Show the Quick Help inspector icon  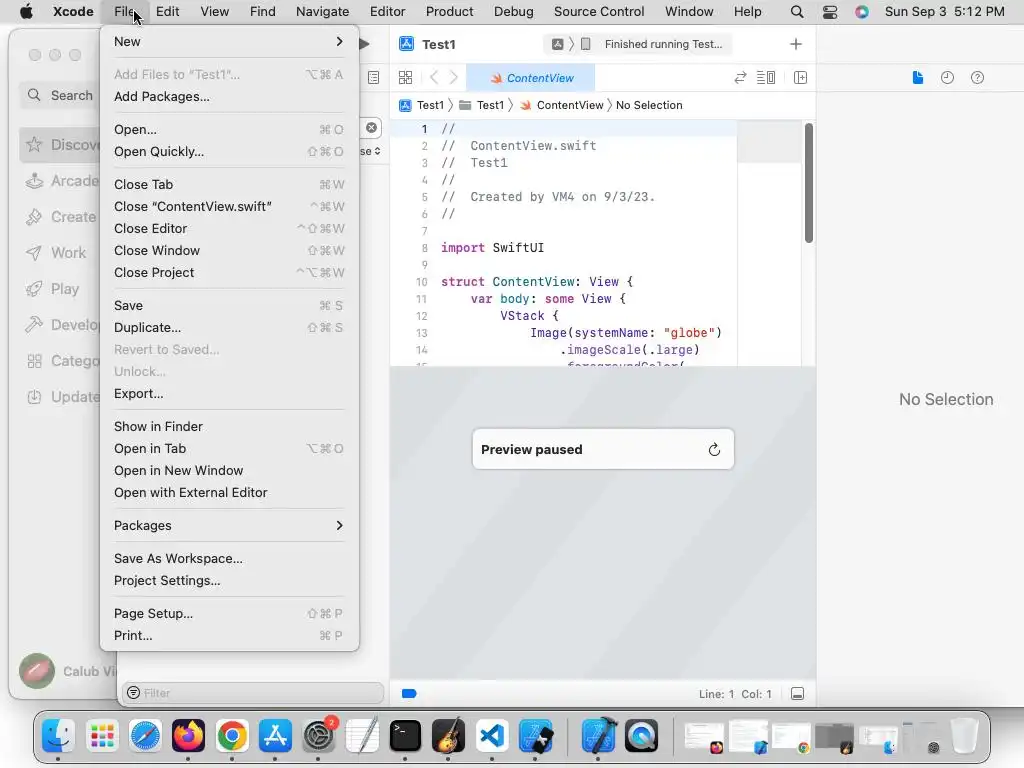pyautogui.click(x=977, y=78)
